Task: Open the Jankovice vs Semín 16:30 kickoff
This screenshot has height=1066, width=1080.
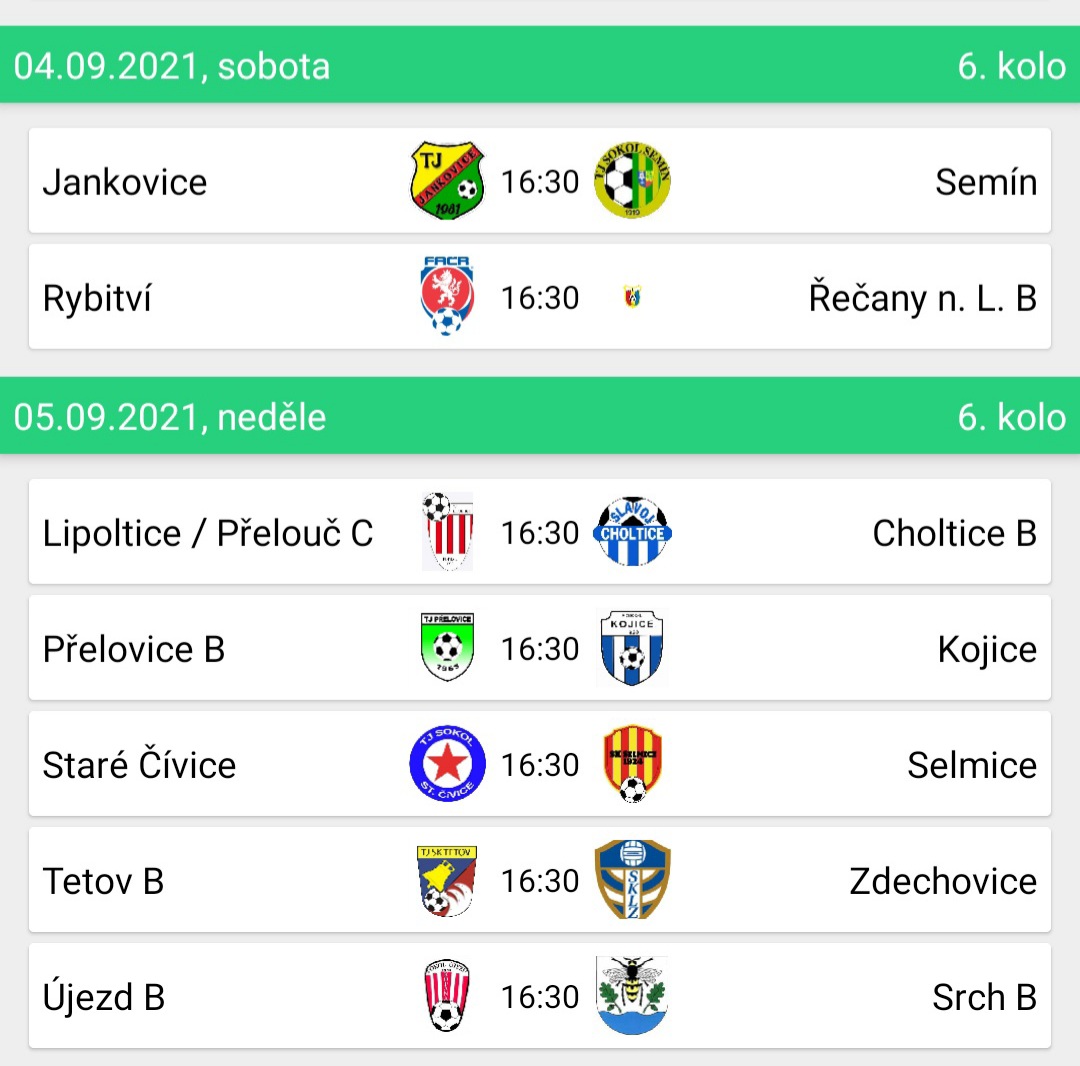Action: point(540,182)
